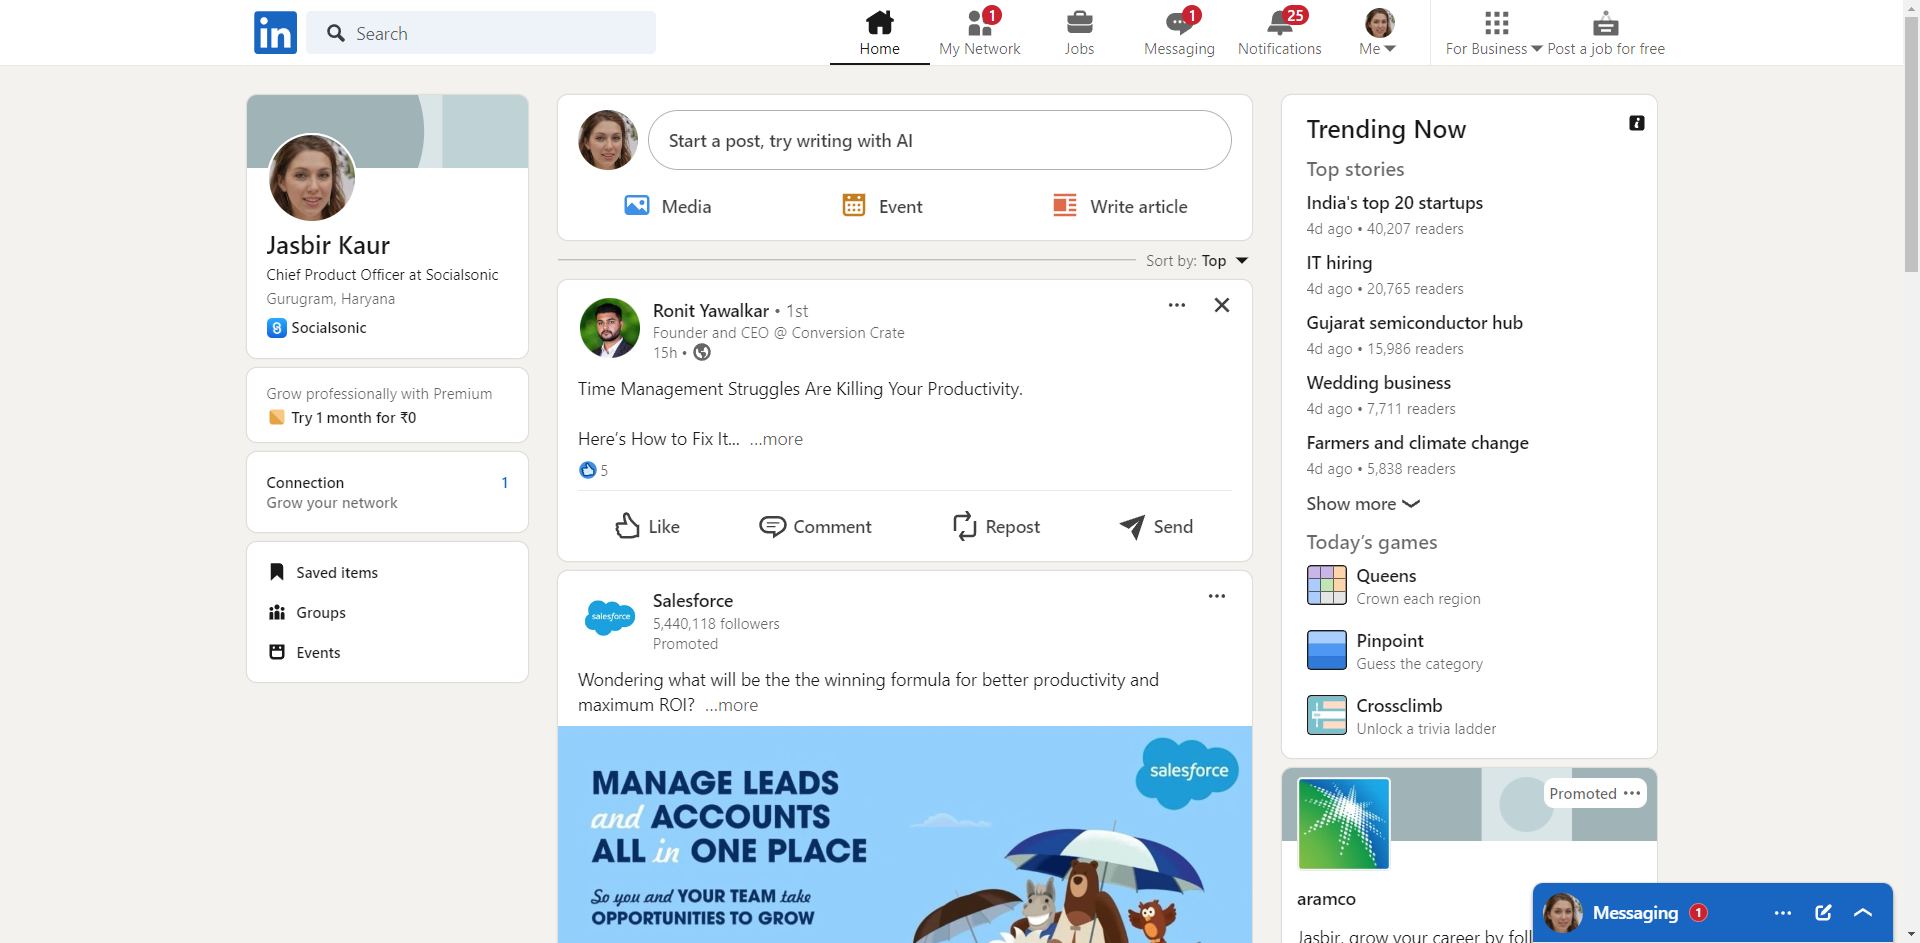Open the Home tab
This screenshot has height=943, width=1920.
879,33
